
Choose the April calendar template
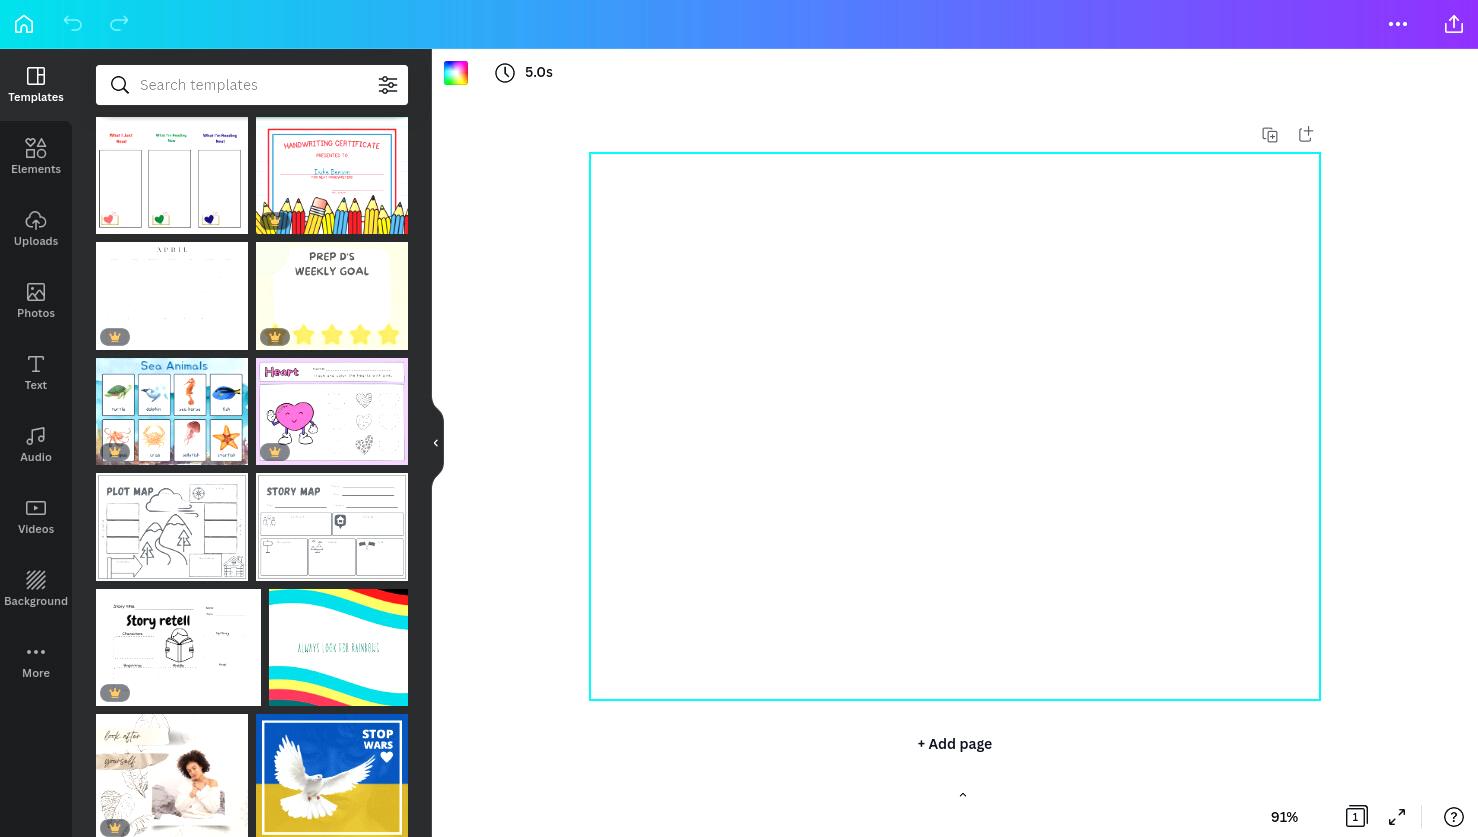tap(172, 296)
